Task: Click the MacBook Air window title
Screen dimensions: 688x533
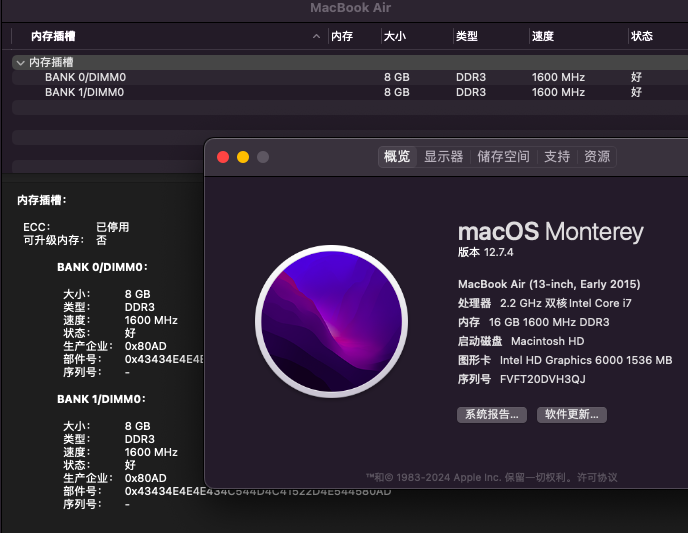Action: (351, 8)
